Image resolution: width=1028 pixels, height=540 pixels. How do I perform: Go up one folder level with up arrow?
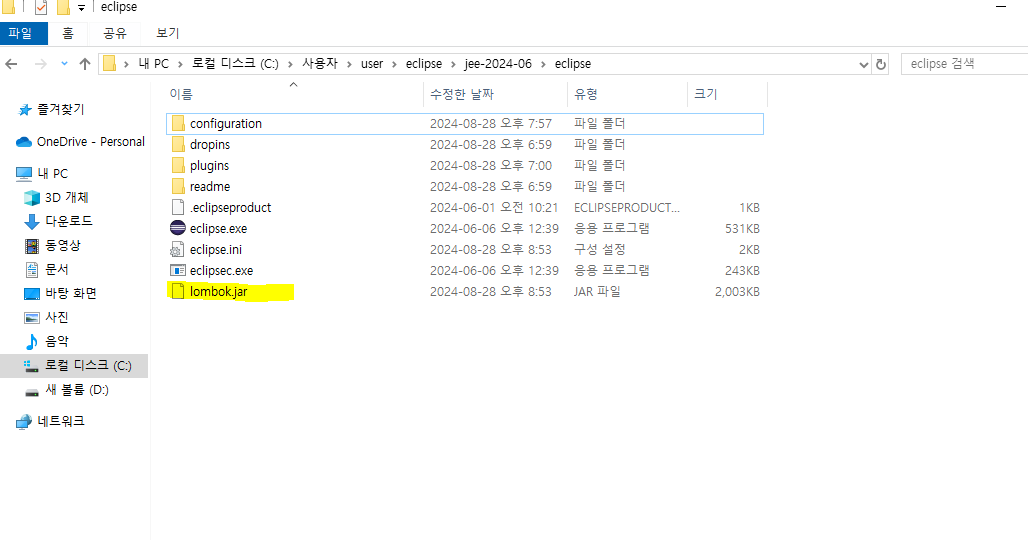click(x=85, y=64)
